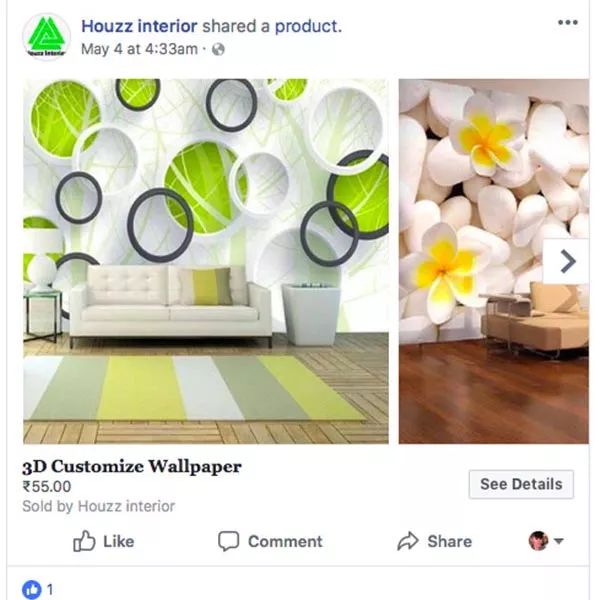Click Sold by Houzz interior text

99,506
